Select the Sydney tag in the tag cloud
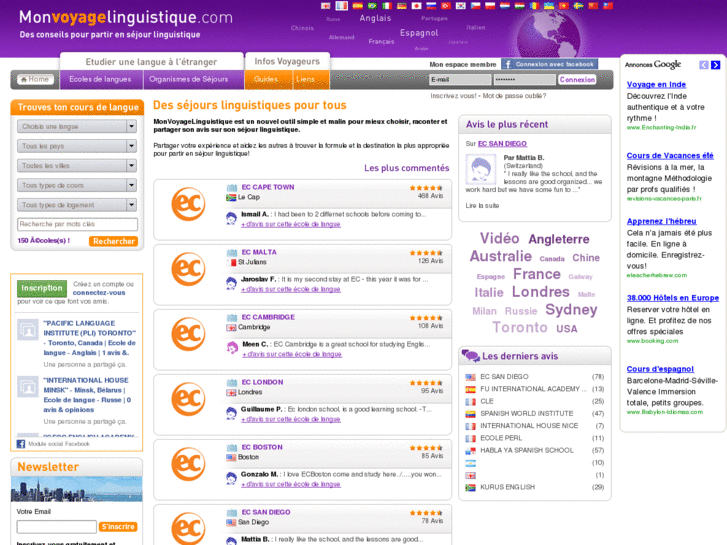The width and height of the screenshot is (727, 545). click(x=571, y=309)
